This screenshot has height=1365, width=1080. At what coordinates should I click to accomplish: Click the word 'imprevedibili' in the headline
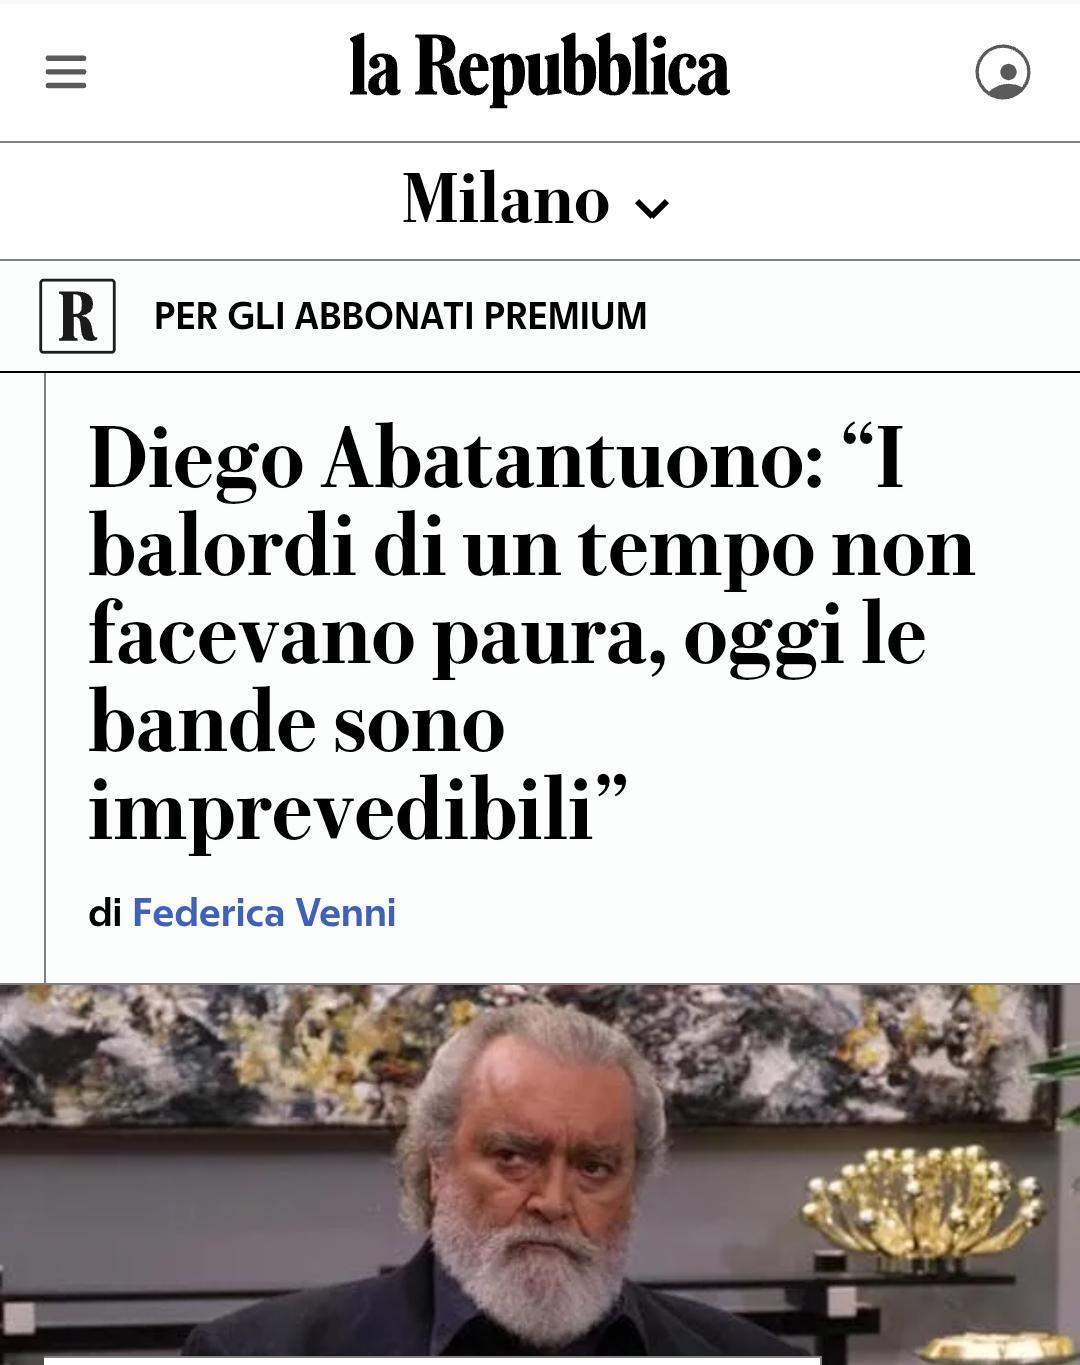(342, 808)
